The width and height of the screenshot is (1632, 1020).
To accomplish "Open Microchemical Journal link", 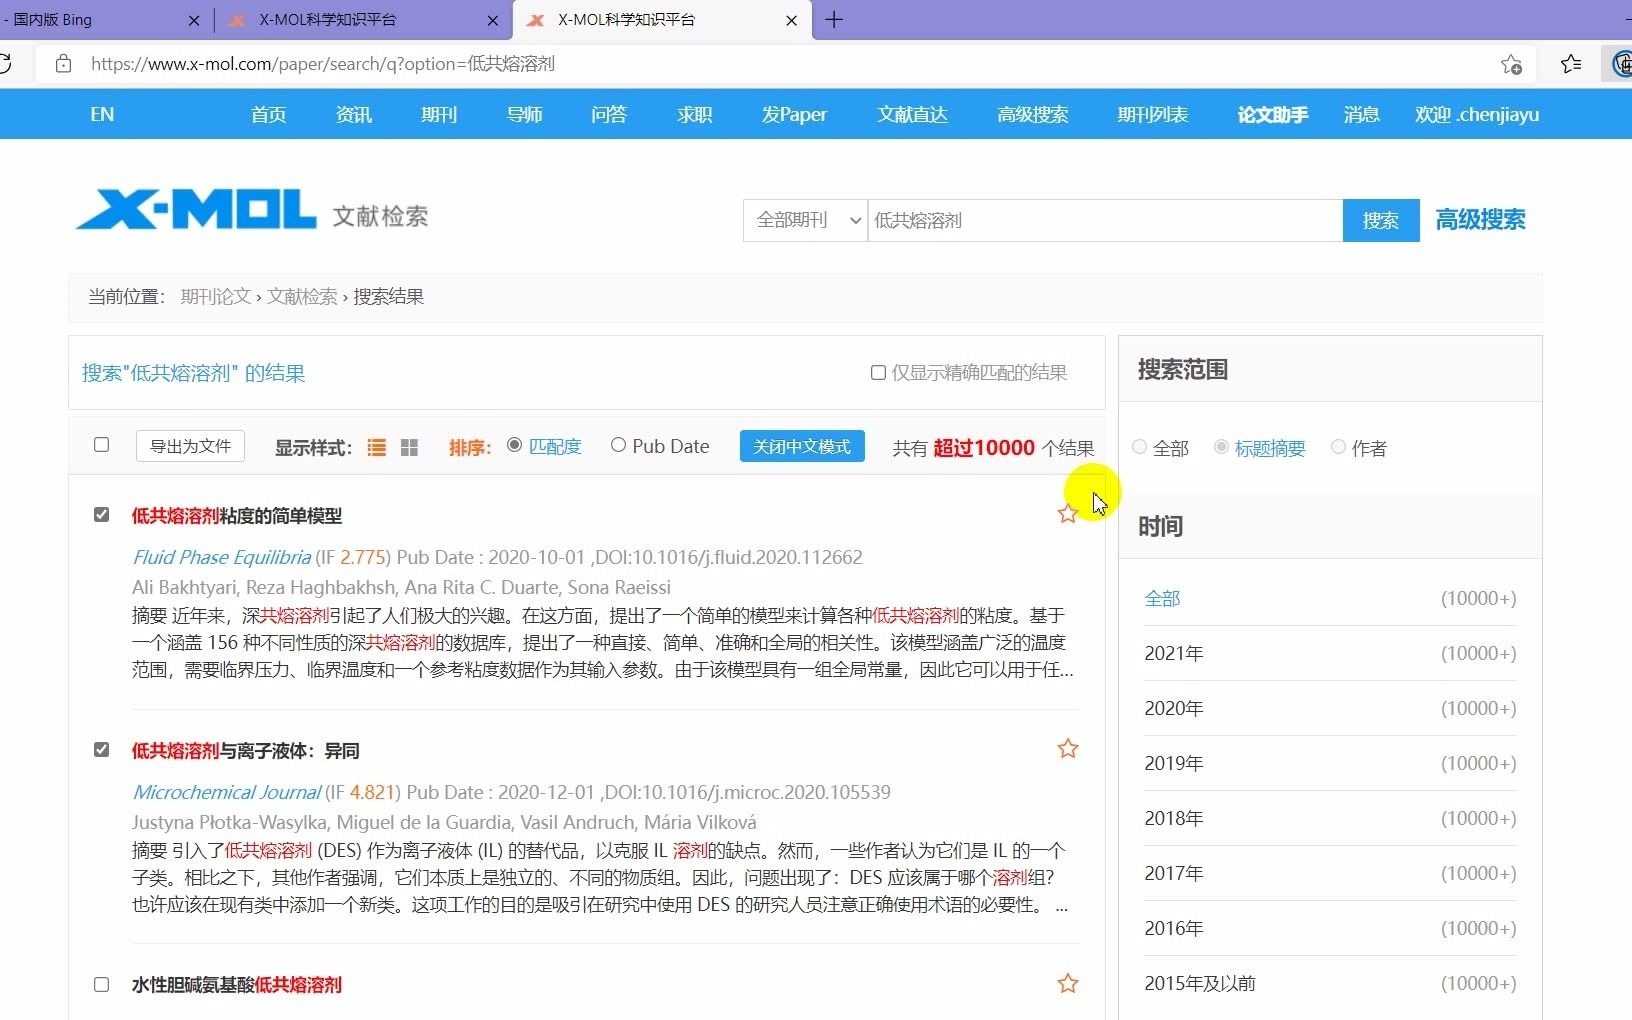I will pyautogui.click(x=227, y=792).
